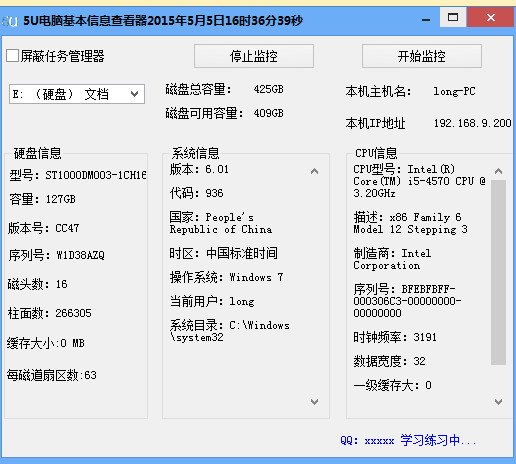Click the drive dropdown arrow
516x464 pixels.
134,94
